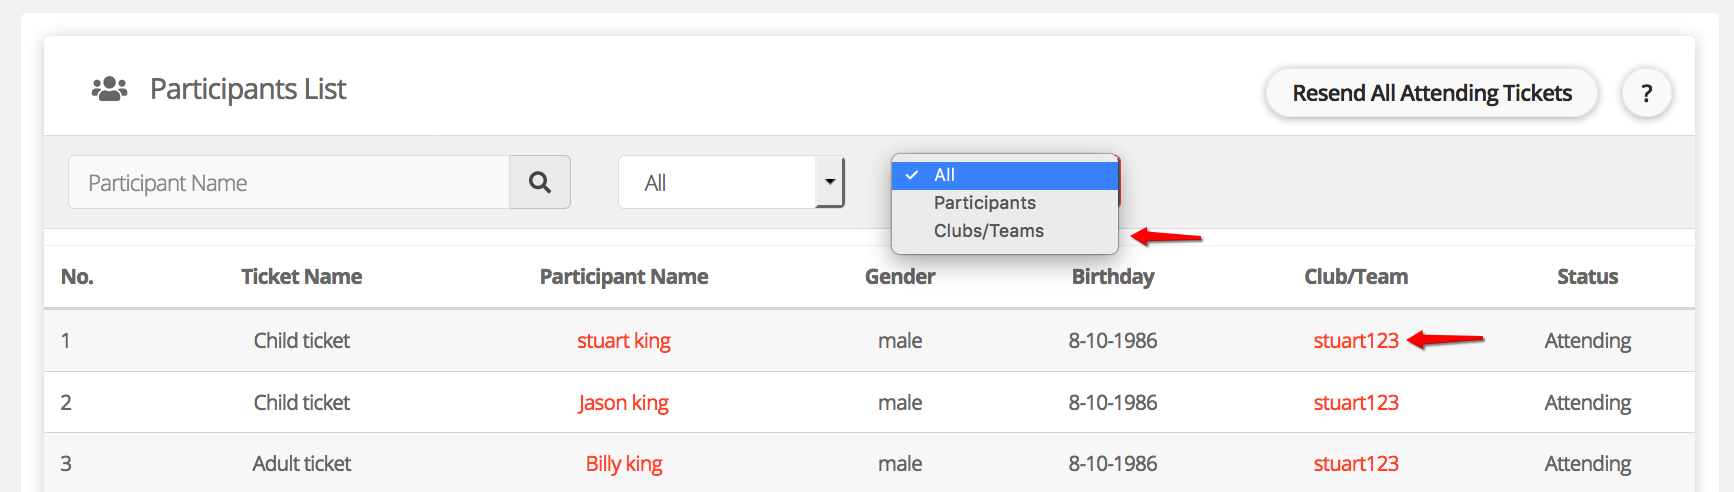Viewport: 1734px width, 492px height.
Task: Click the Participant Name column header
Action: pos(623,277)
